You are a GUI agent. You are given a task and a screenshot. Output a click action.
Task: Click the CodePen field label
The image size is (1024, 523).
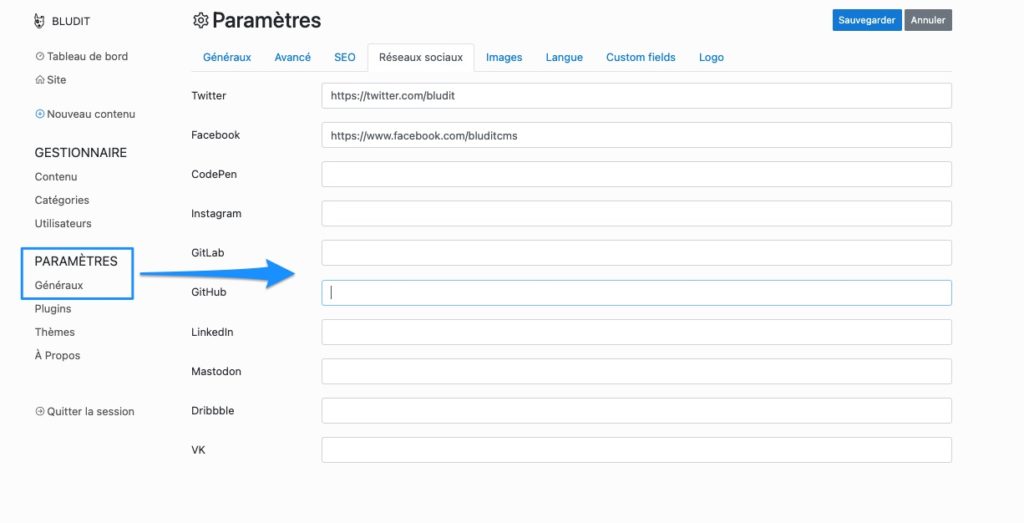tap(214, 174)
